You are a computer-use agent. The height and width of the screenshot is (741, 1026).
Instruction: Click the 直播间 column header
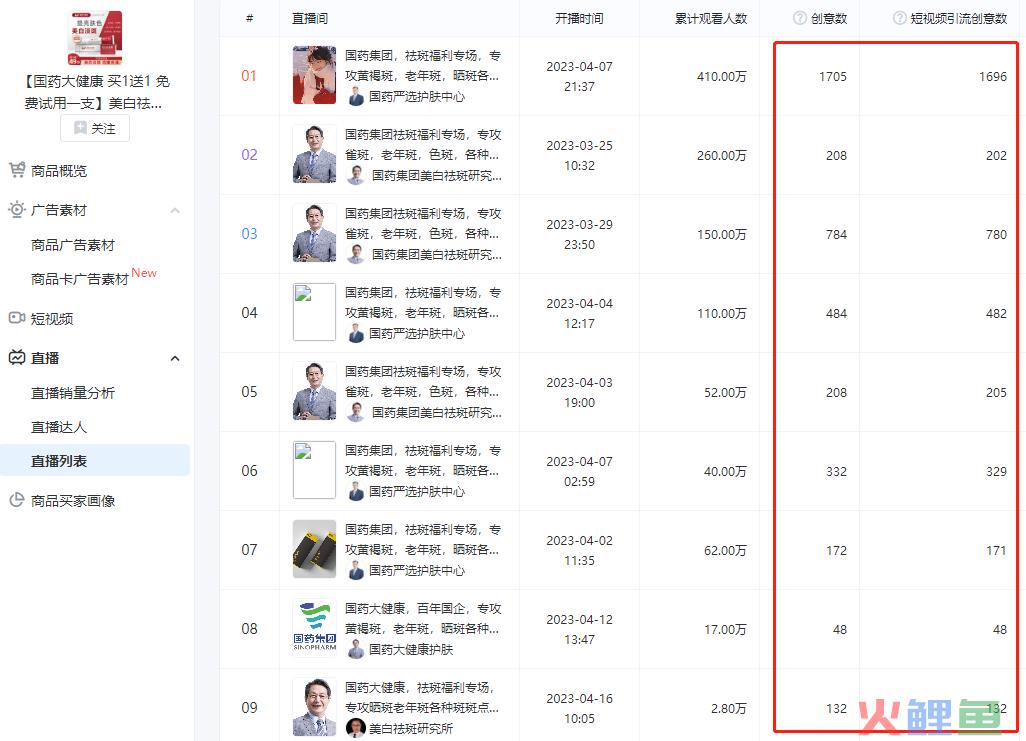310,18
